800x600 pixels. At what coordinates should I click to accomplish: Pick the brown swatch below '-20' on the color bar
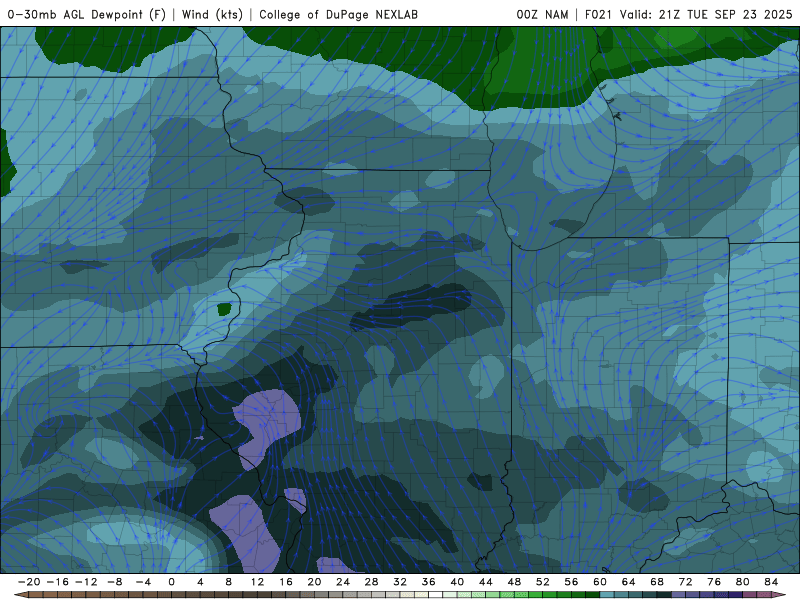click(x=36, y=595)
